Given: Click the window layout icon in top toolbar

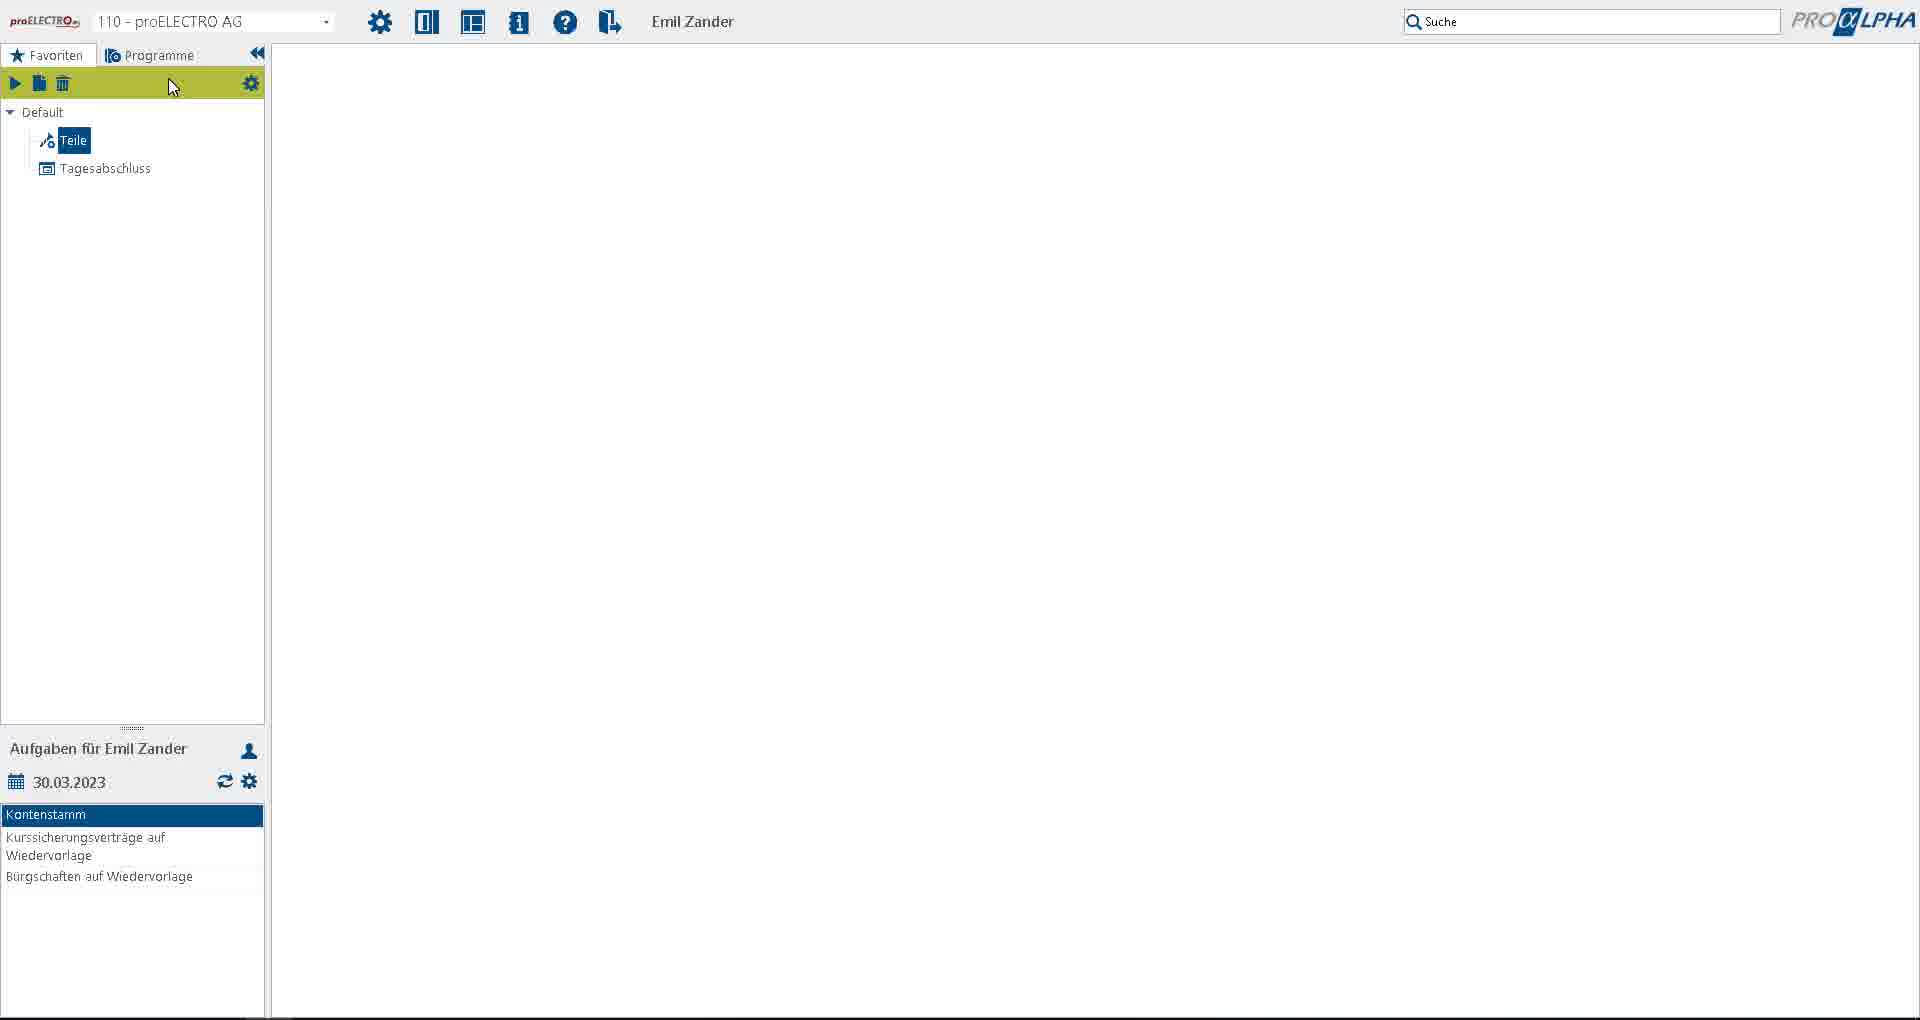Looking at the screenshot, I should (473, 22).
